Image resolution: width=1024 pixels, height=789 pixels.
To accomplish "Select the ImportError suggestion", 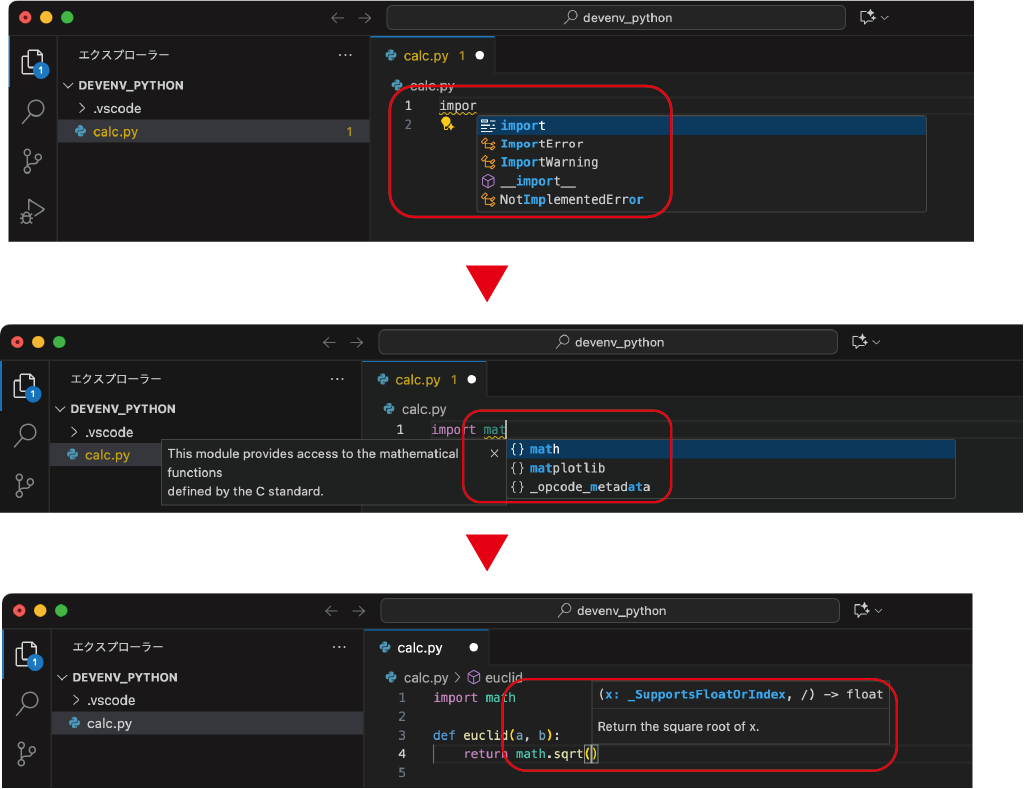I will (x=541, y=144).
